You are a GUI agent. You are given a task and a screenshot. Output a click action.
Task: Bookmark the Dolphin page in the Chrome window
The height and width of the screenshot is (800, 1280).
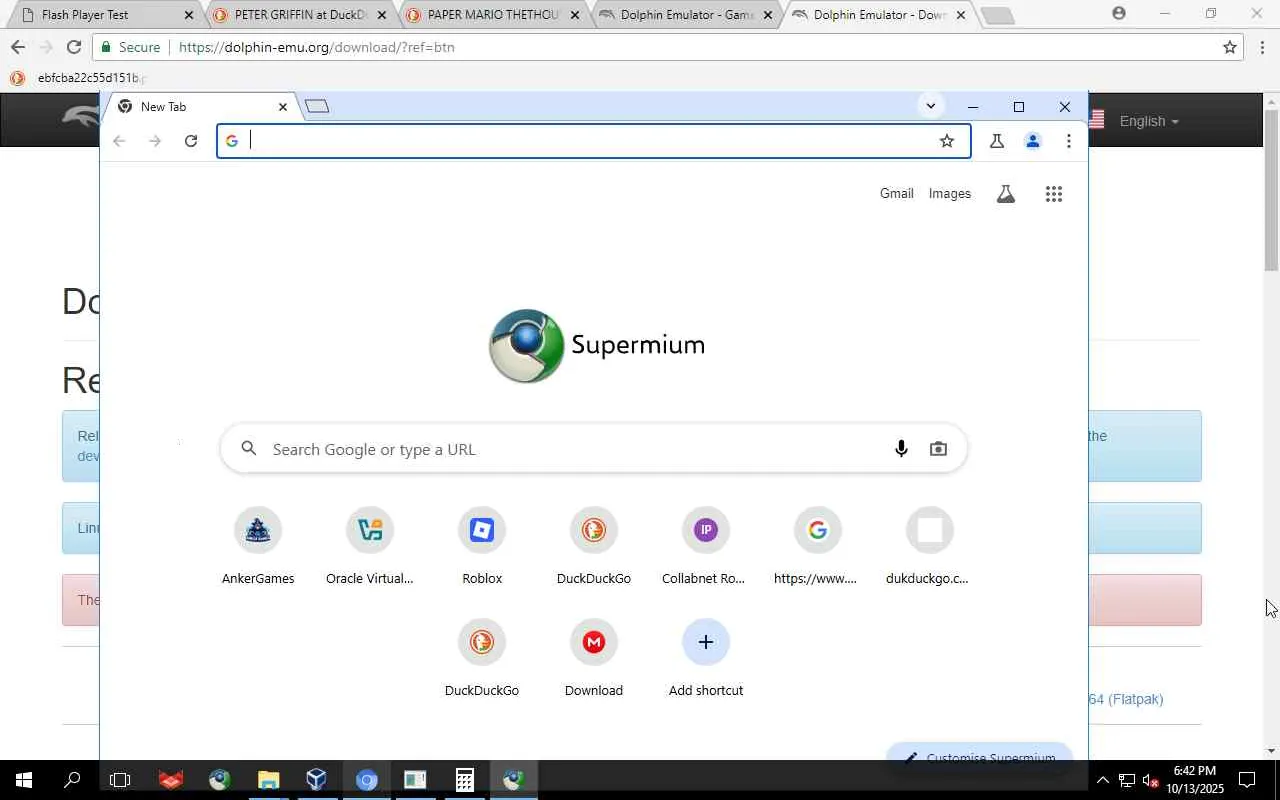tap(1230, 47)
